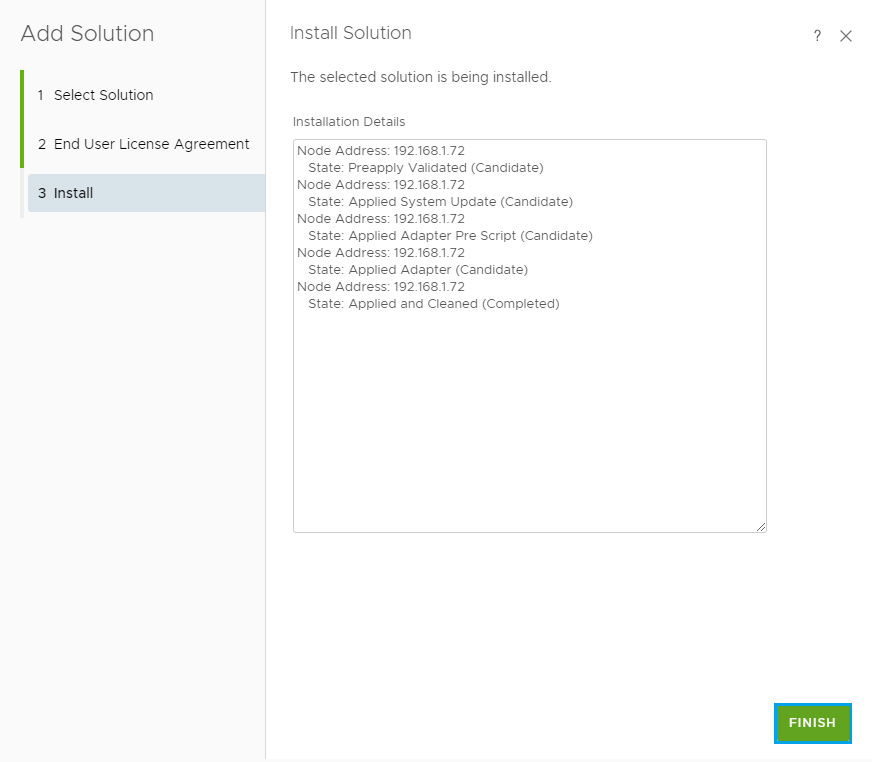This screenshot has width=872, height=762.
Task: Select step 3 Install
Action: pyautogui.click(x=73, y=193)
